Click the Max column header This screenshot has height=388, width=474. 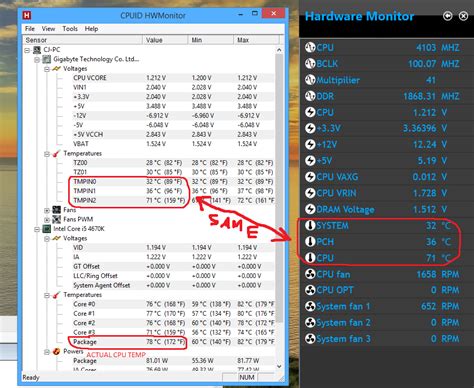256,40
